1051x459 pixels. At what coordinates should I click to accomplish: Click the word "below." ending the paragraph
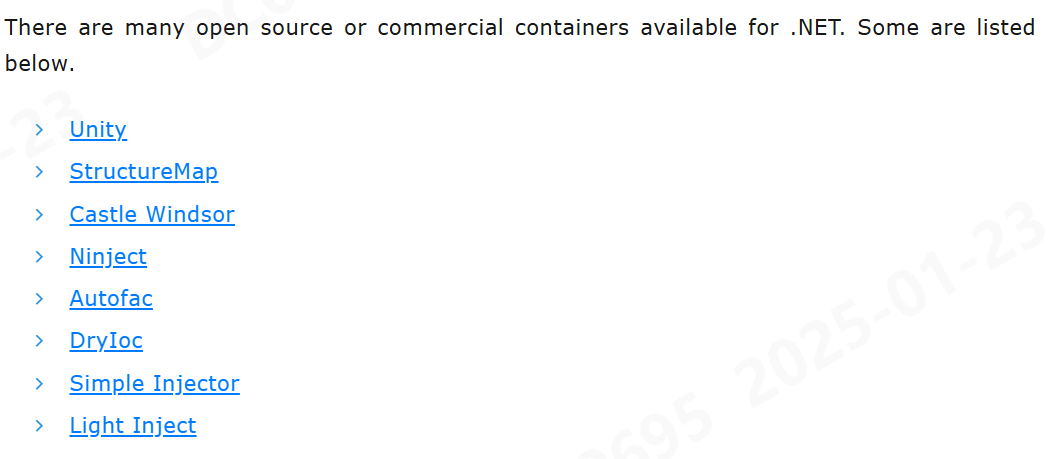pyautogui.click(x=40, y=64)
